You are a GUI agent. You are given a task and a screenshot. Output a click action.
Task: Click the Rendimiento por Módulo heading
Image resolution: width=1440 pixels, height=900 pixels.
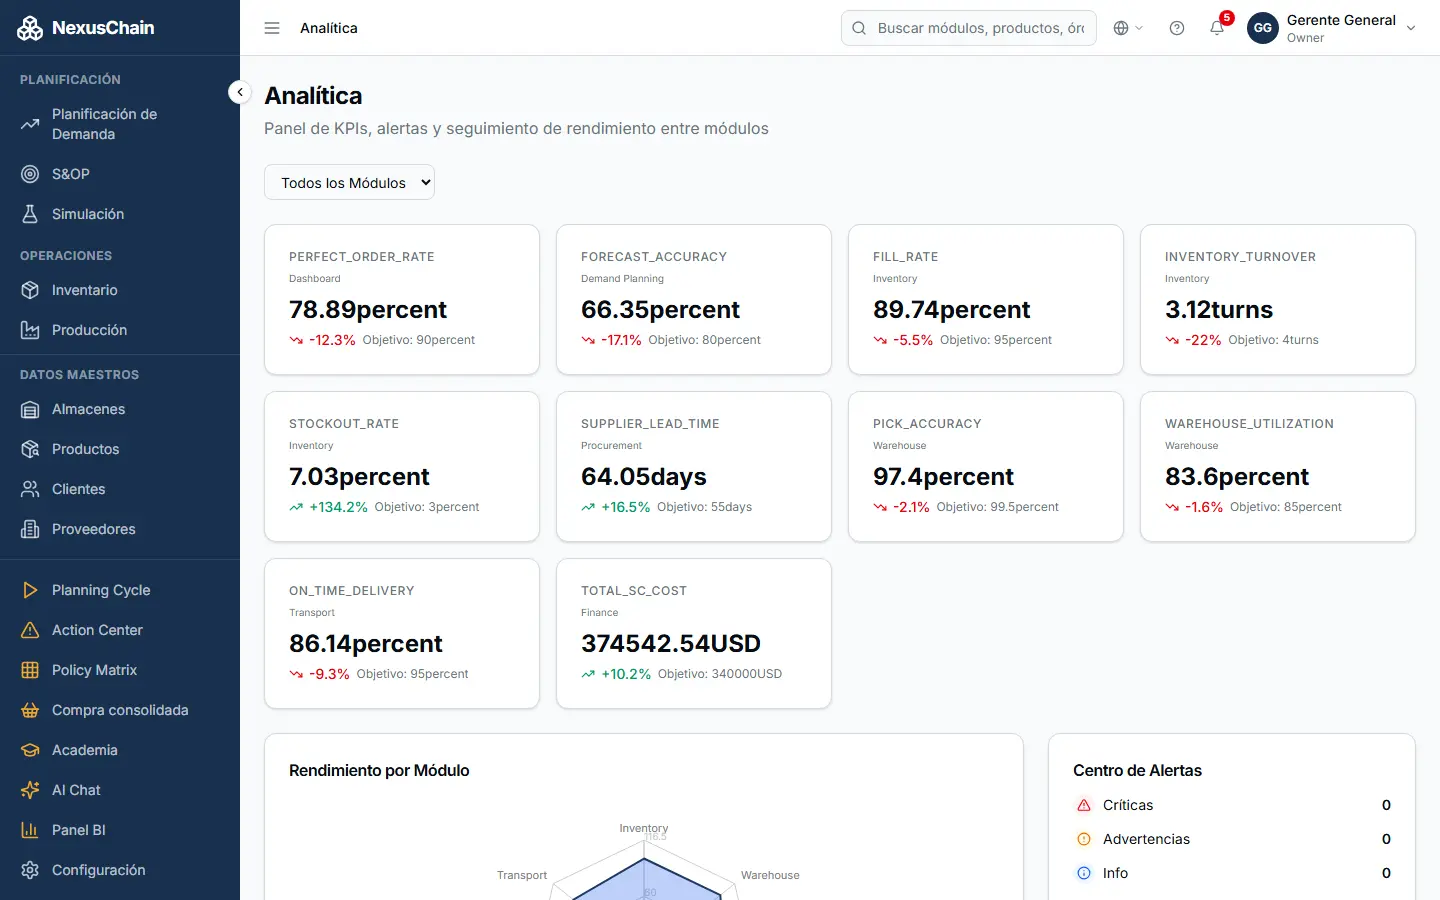379,770
